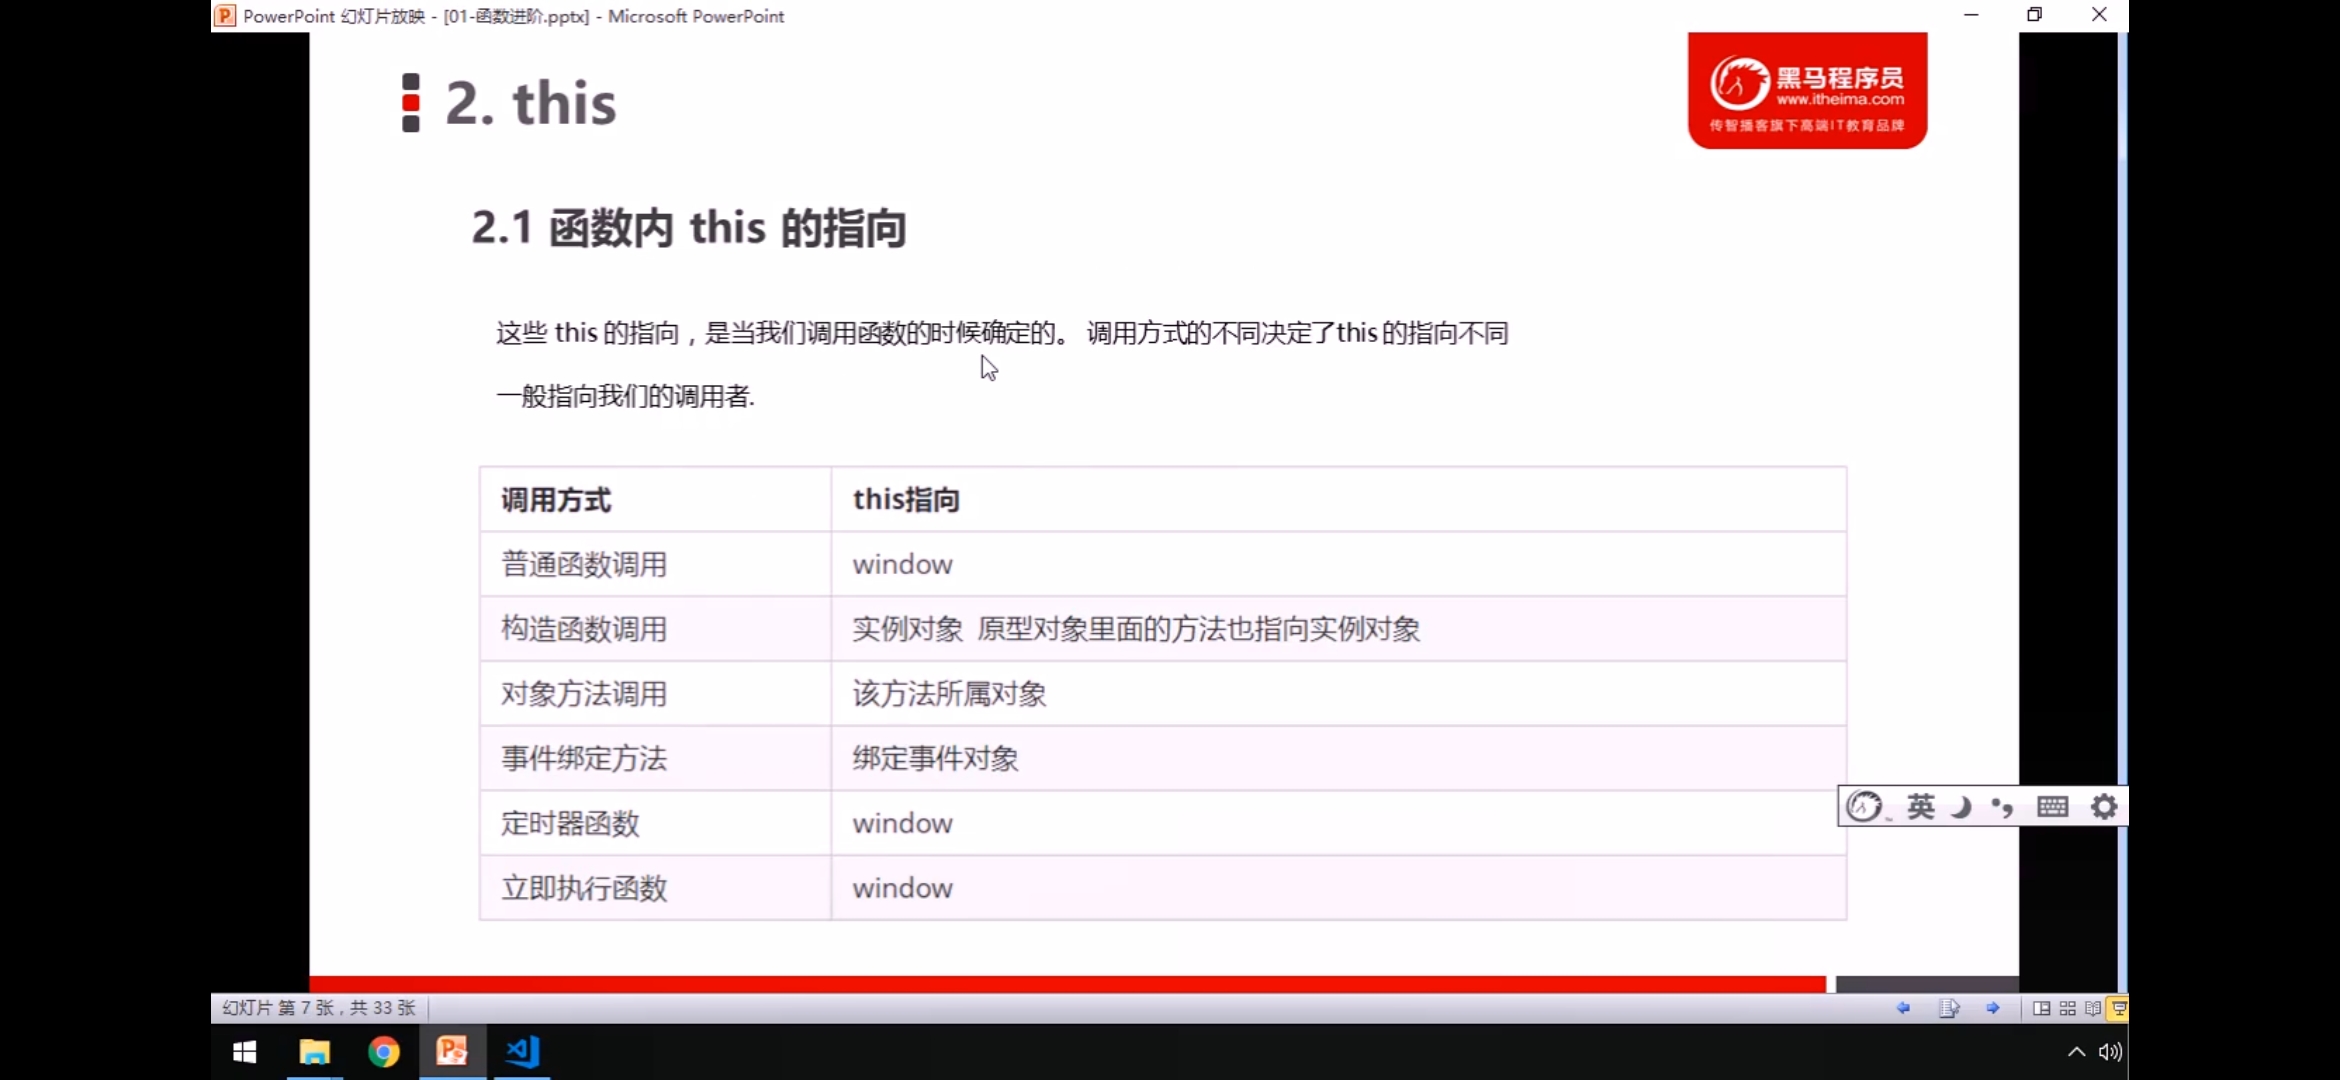Toggle the IME moon half-width mode
This screenshot has width=2340, height=1080.
coord(1961,806)
